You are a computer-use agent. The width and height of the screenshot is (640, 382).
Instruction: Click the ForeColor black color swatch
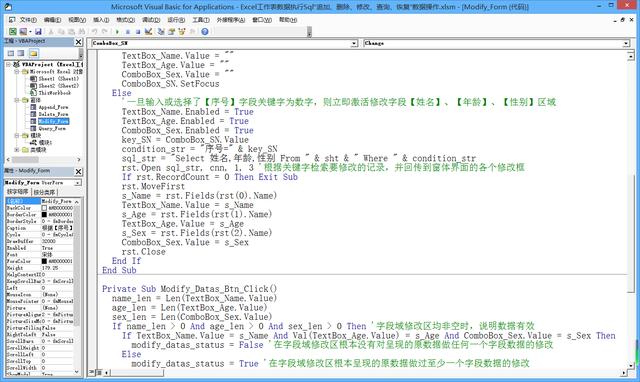[x=44, y=261]
